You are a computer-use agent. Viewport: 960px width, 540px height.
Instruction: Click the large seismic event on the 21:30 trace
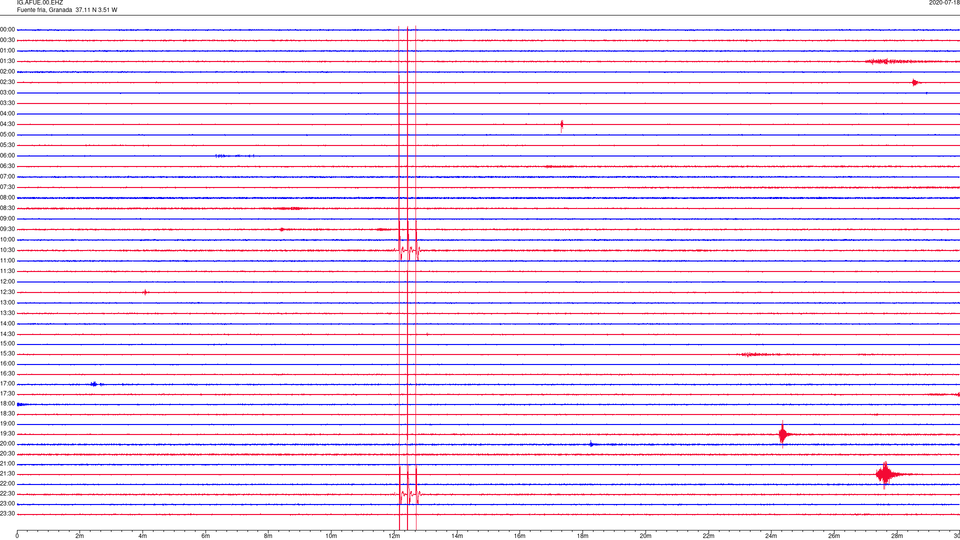click(x=888, y=474)
